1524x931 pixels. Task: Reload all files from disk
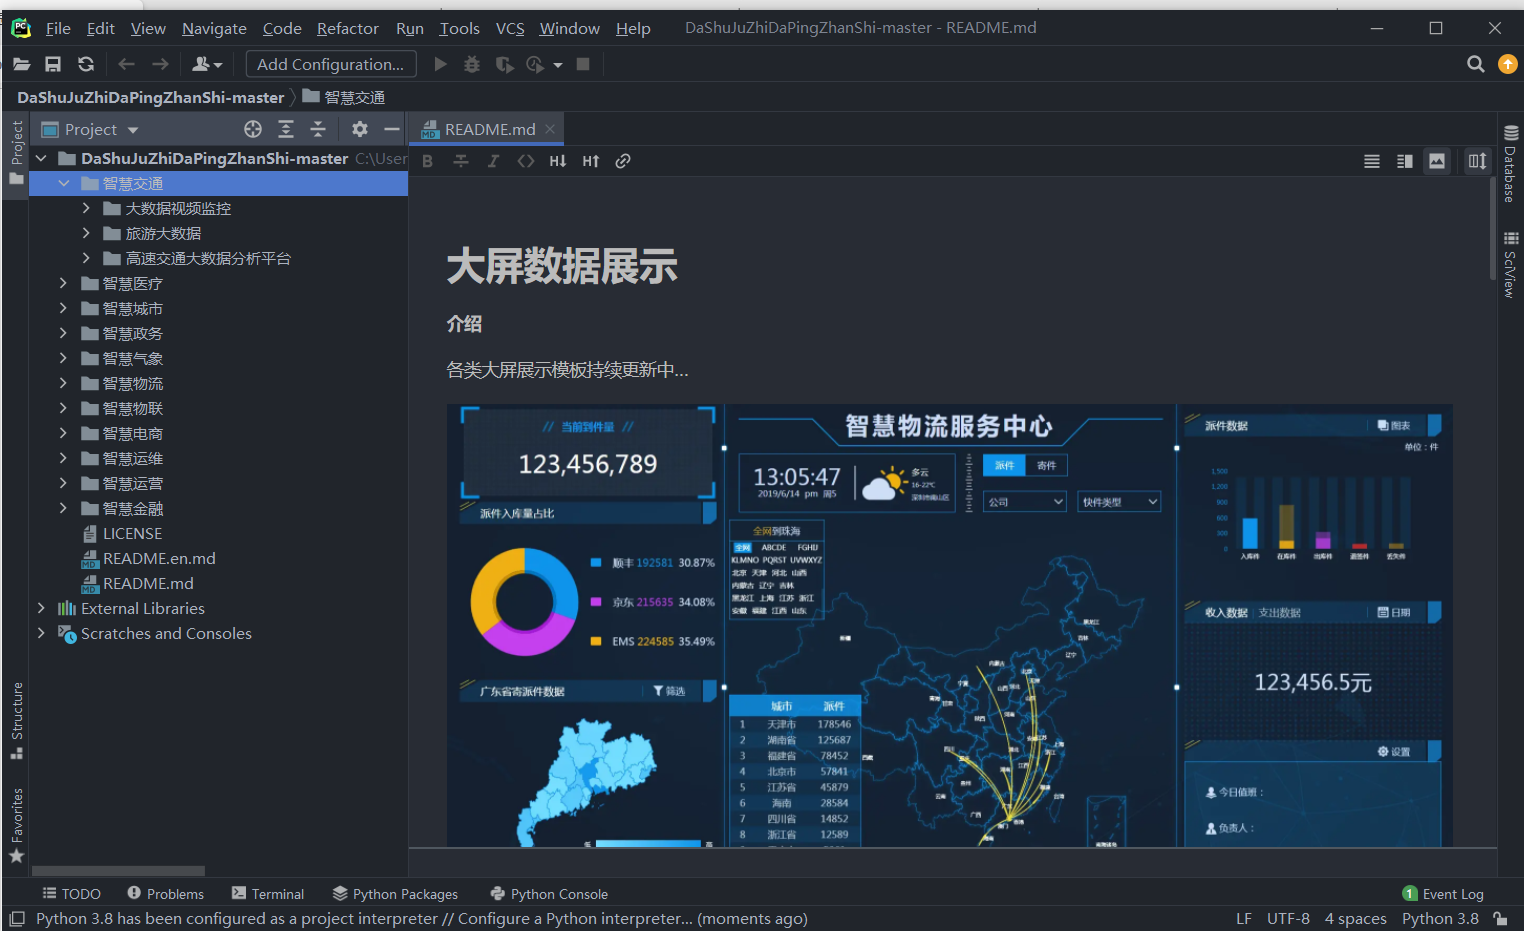click(x=86, y=64)
